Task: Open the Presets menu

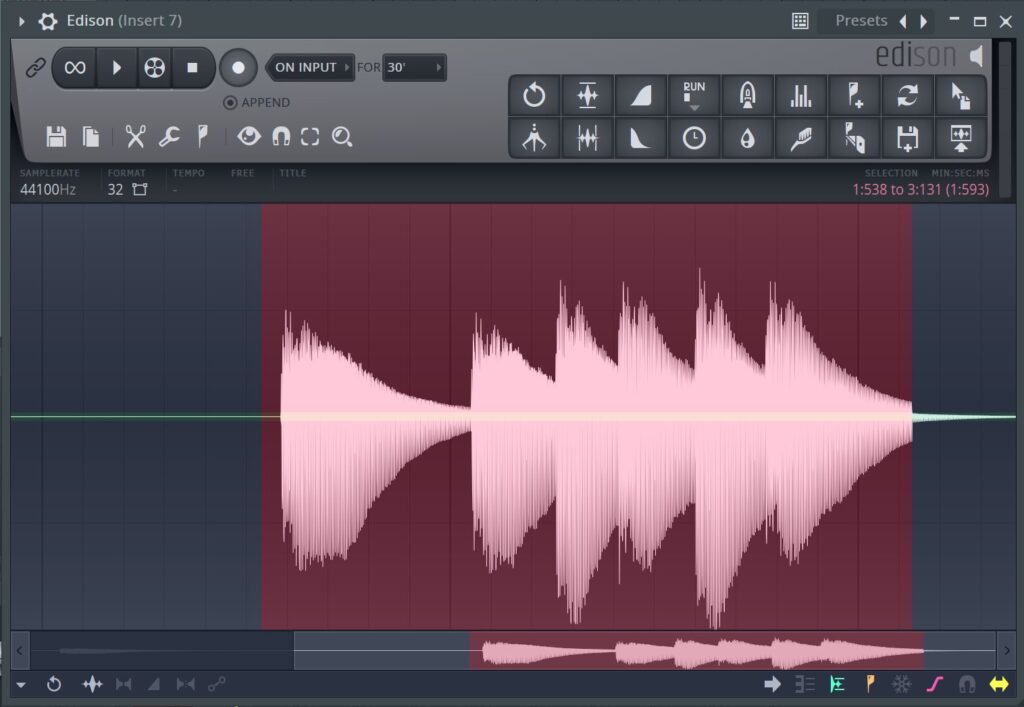Action: pyautogui.click(x=861, y=21)
